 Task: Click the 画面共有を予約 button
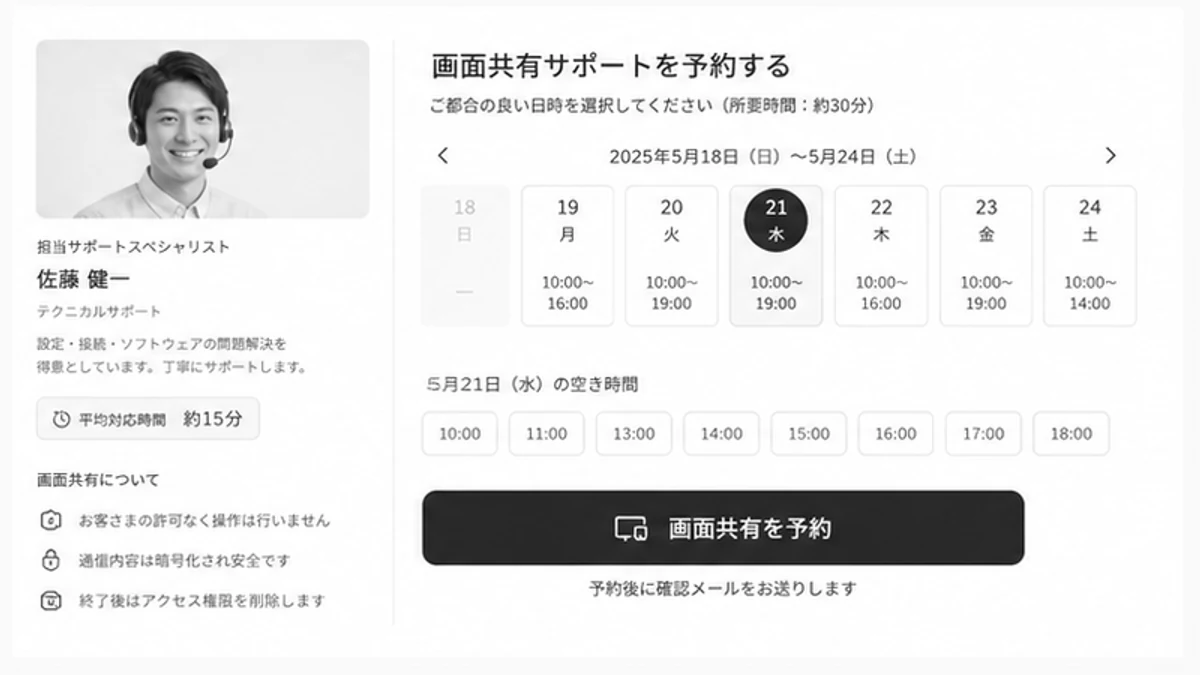(x=723, y=528)
